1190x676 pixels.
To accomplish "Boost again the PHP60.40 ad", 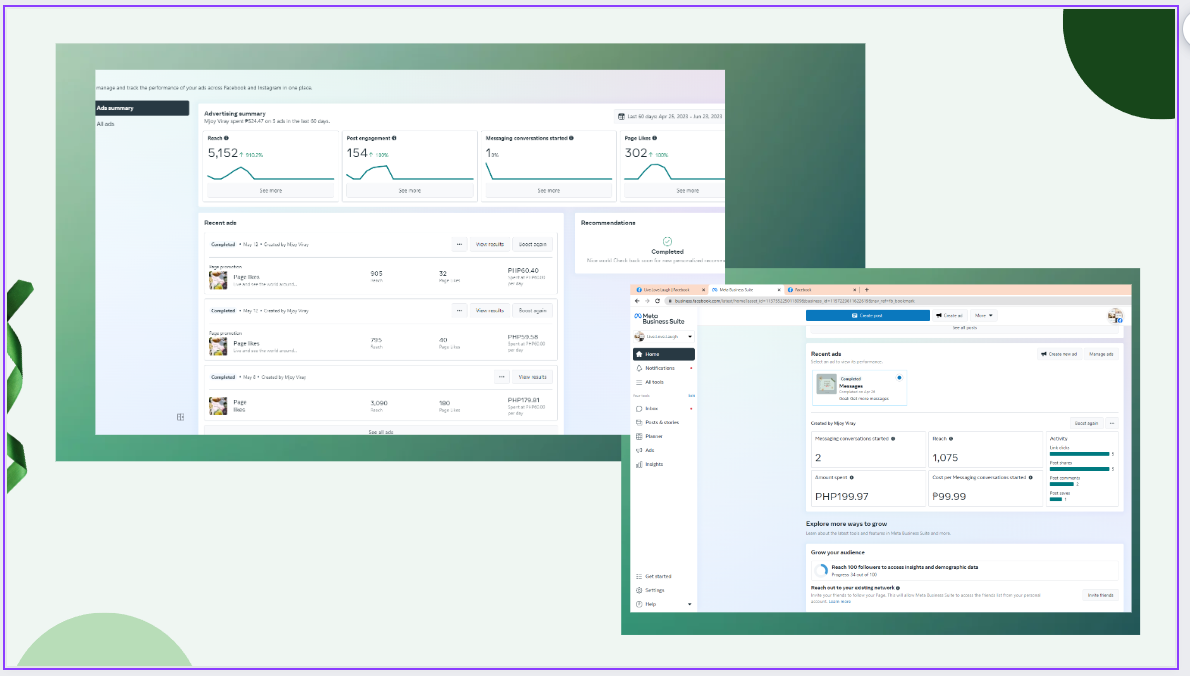I will click(533, 244).
